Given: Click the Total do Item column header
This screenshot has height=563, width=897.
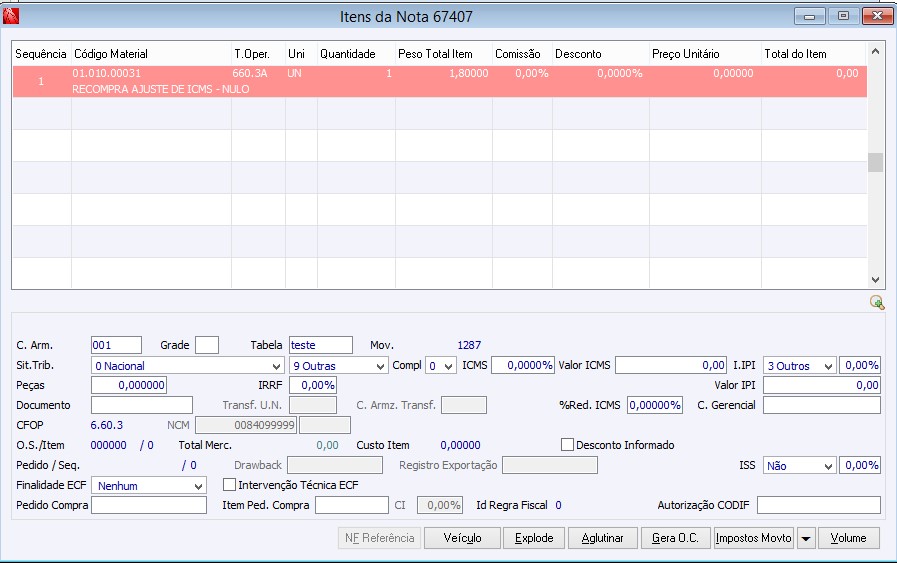Looking at the screenshot, I should [813, 54].
